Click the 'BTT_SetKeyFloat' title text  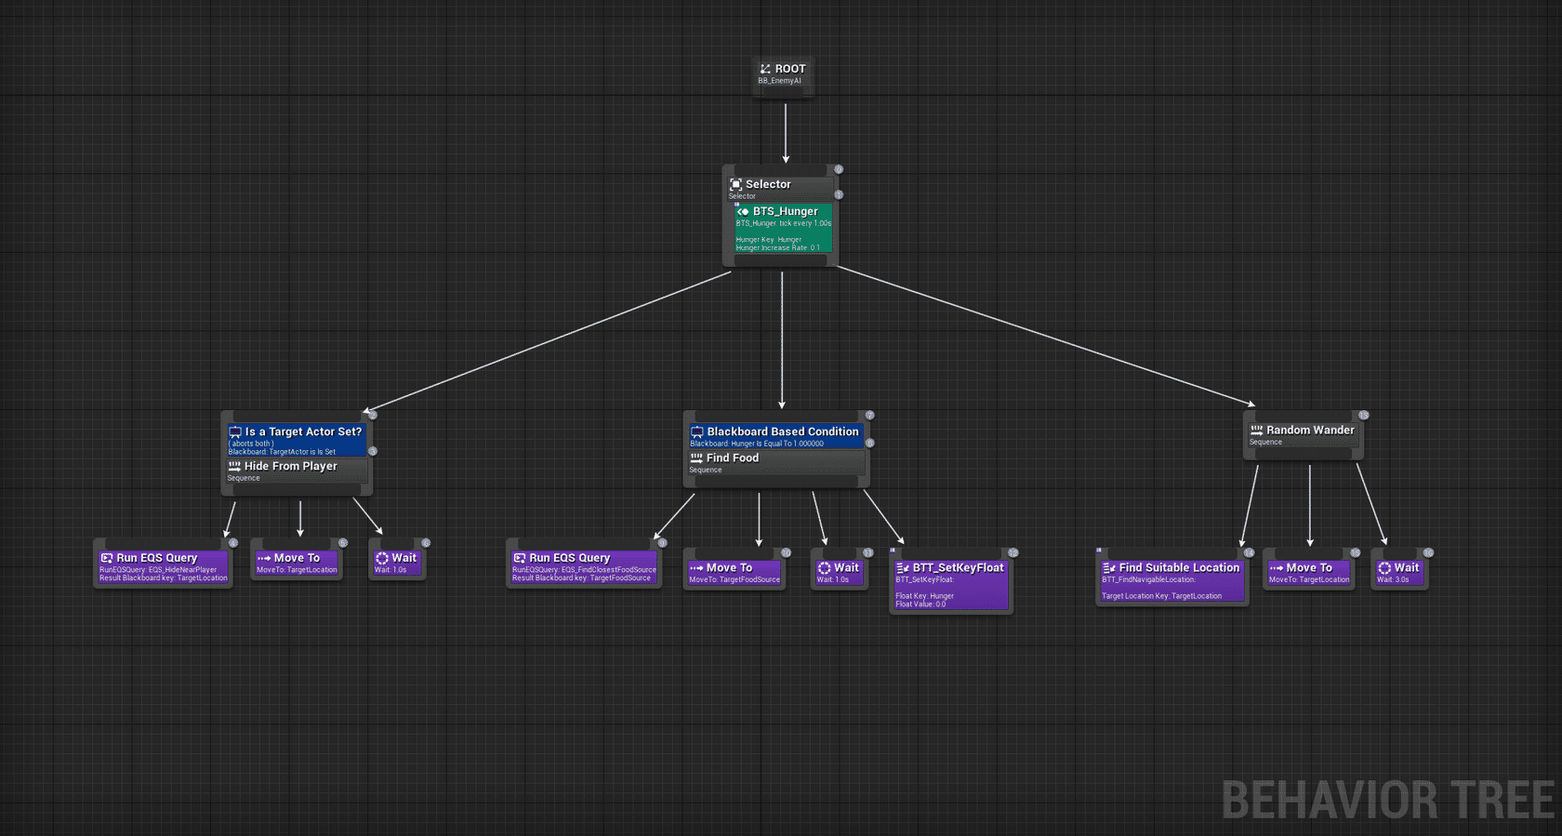pyautogui.click(x=958, y=568)
